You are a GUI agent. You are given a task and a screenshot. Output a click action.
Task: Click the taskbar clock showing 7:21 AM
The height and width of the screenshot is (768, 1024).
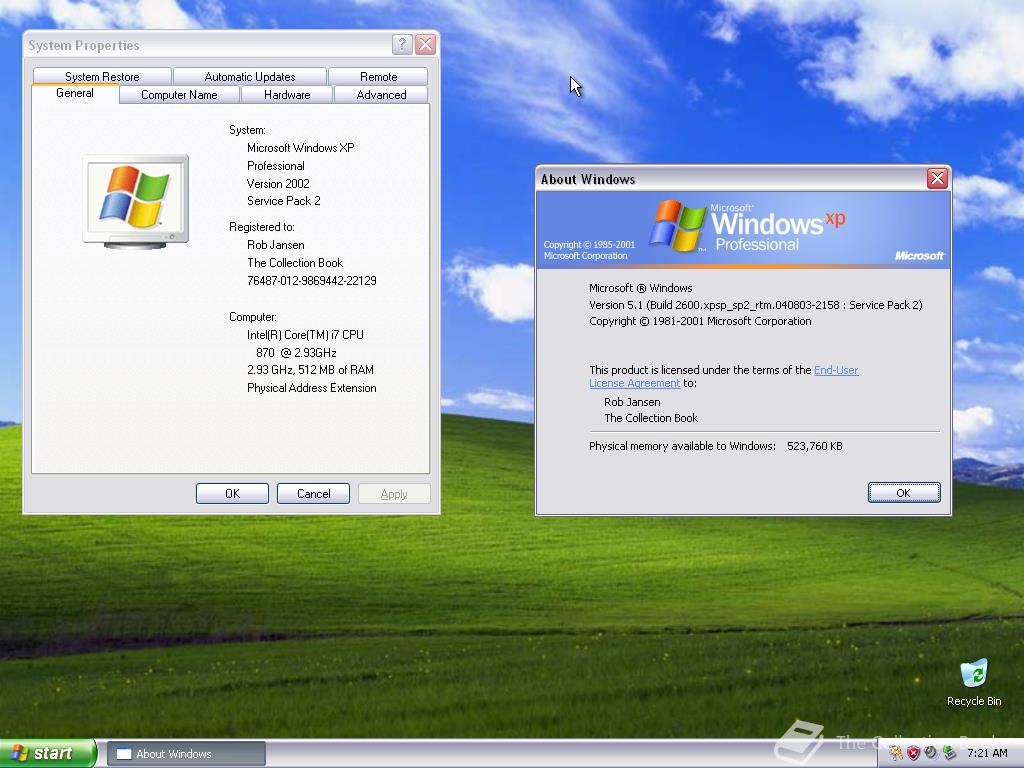tap(987, 753)
